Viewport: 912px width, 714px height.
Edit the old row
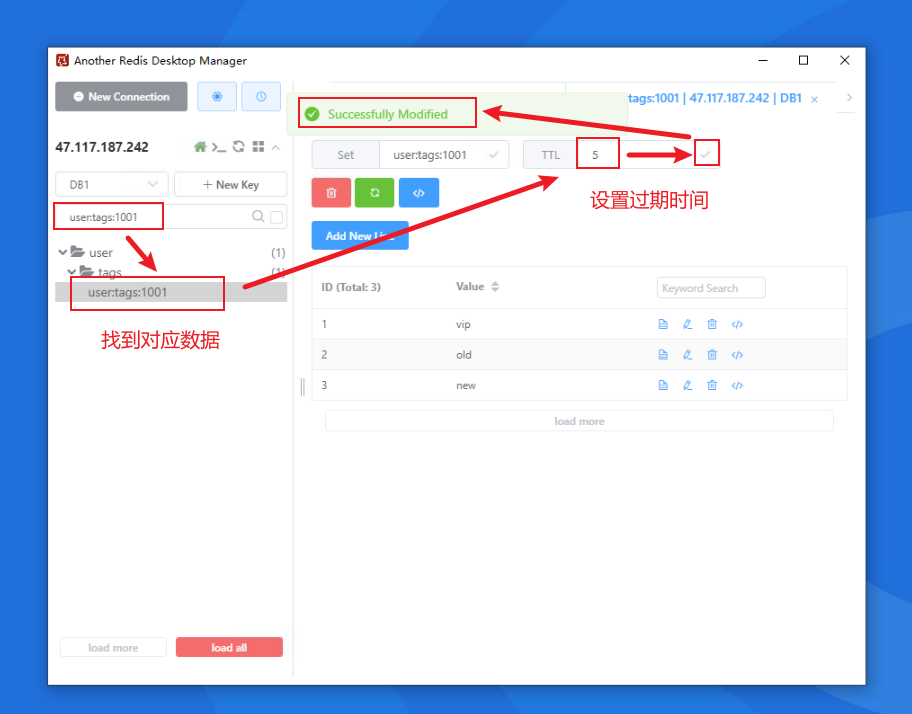point(687,355)
